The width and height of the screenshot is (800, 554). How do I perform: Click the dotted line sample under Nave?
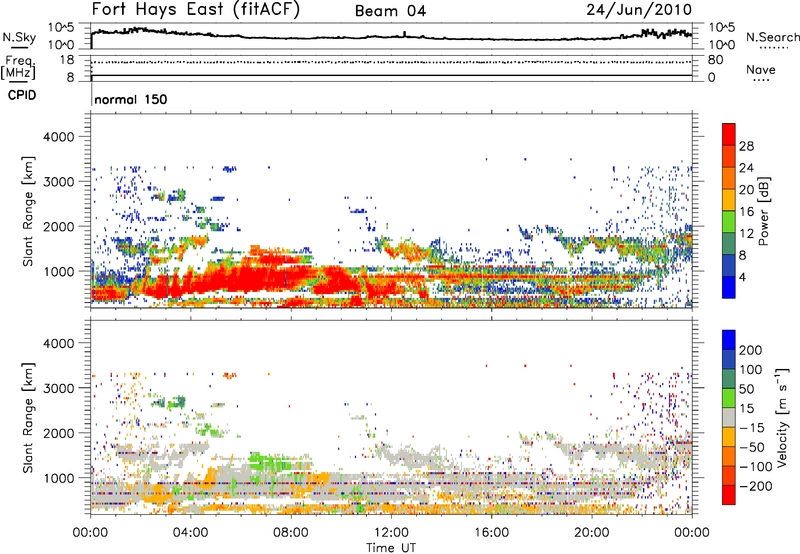761,81
